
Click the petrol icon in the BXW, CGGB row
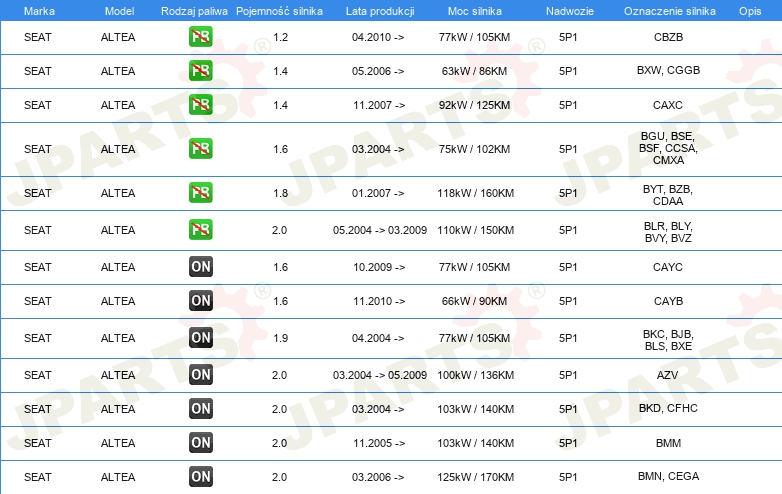200,71
